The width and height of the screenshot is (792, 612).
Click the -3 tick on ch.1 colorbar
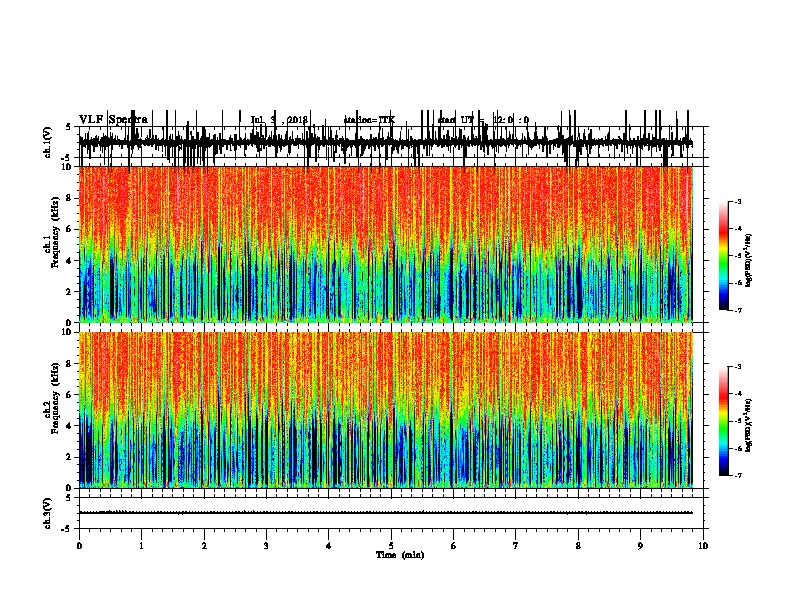(737, 201)
